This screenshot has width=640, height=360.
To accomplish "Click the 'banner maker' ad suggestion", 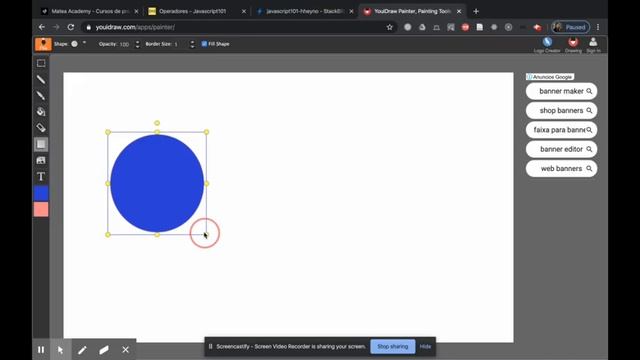I will (x=562, y=91).
